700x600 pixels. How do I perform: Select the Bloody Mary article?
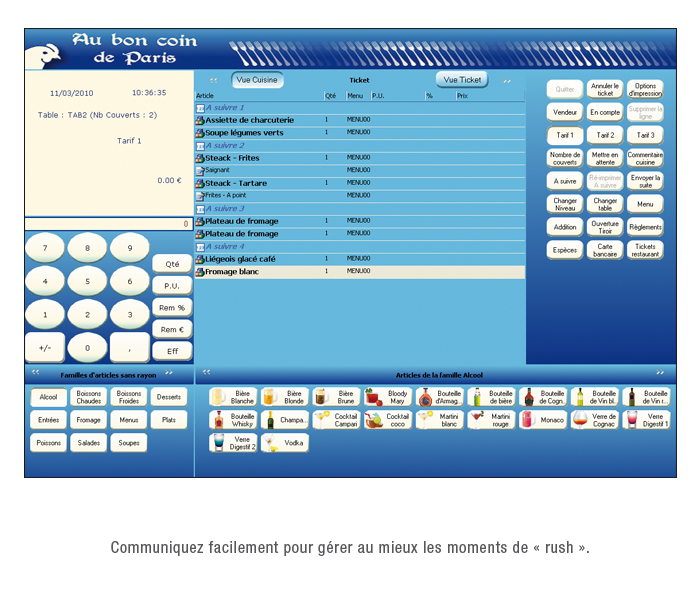click(388, 397)
